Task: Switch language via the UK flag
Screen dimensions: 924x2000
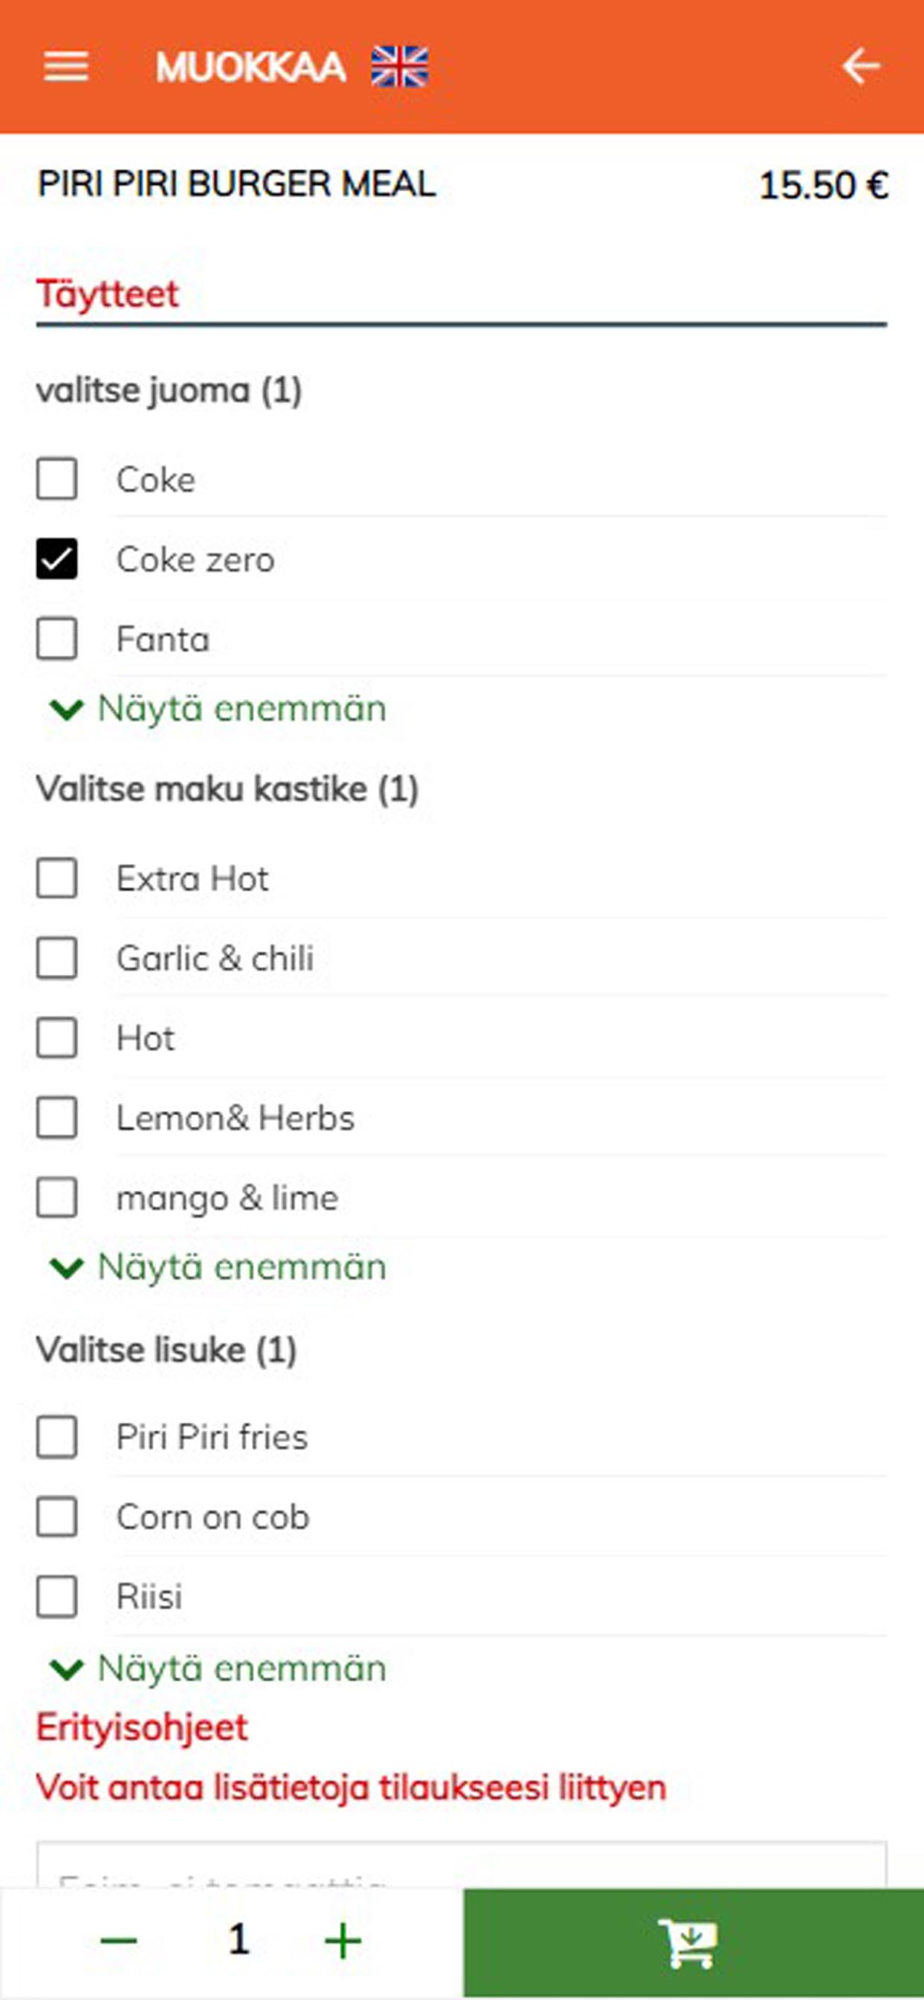Action: coord(399,67)
